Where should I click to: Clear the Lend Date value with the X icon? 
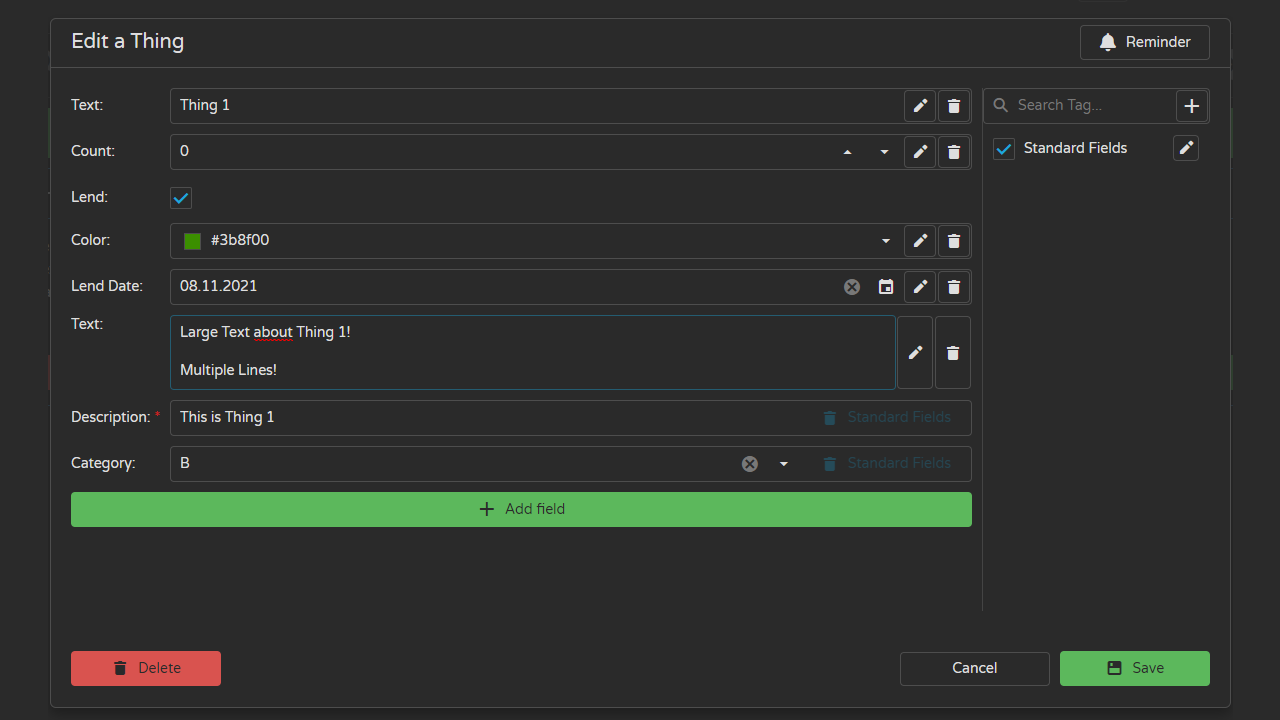tap(852, 287)
